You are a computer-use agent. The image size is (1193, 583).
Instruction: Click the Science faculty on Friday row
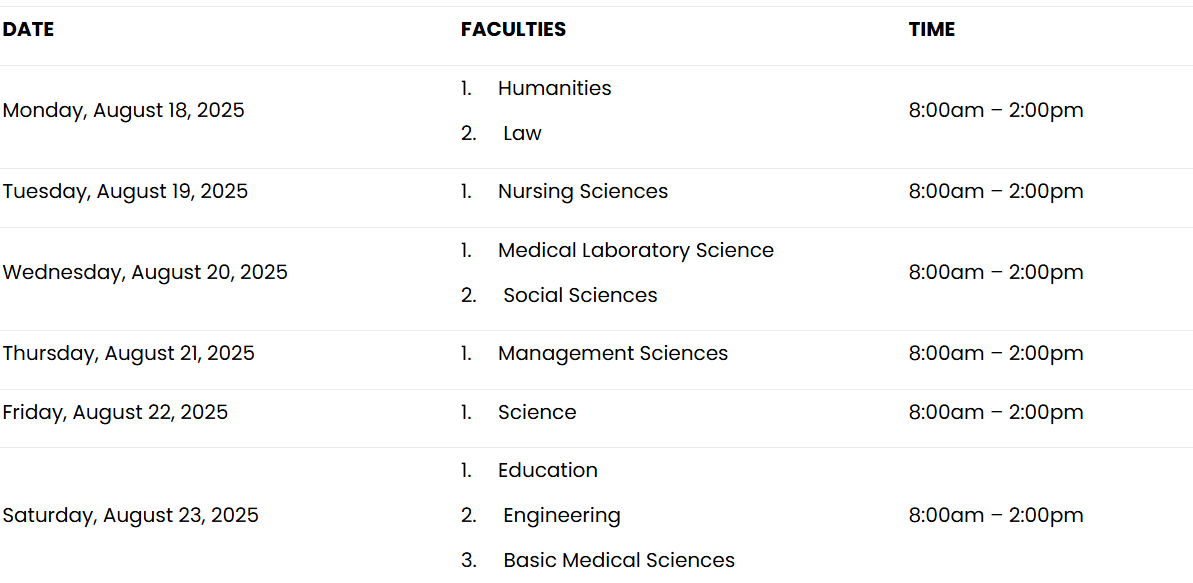coord(537,412)
